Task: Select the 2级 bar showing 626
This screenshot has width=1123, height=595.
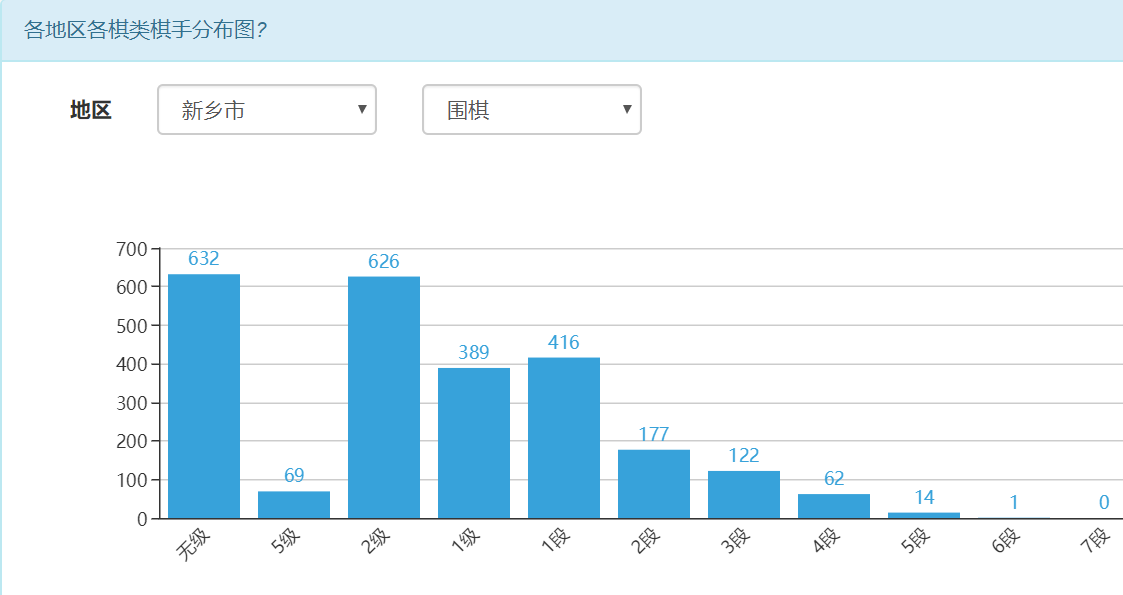Action: (x=384, y=397)
